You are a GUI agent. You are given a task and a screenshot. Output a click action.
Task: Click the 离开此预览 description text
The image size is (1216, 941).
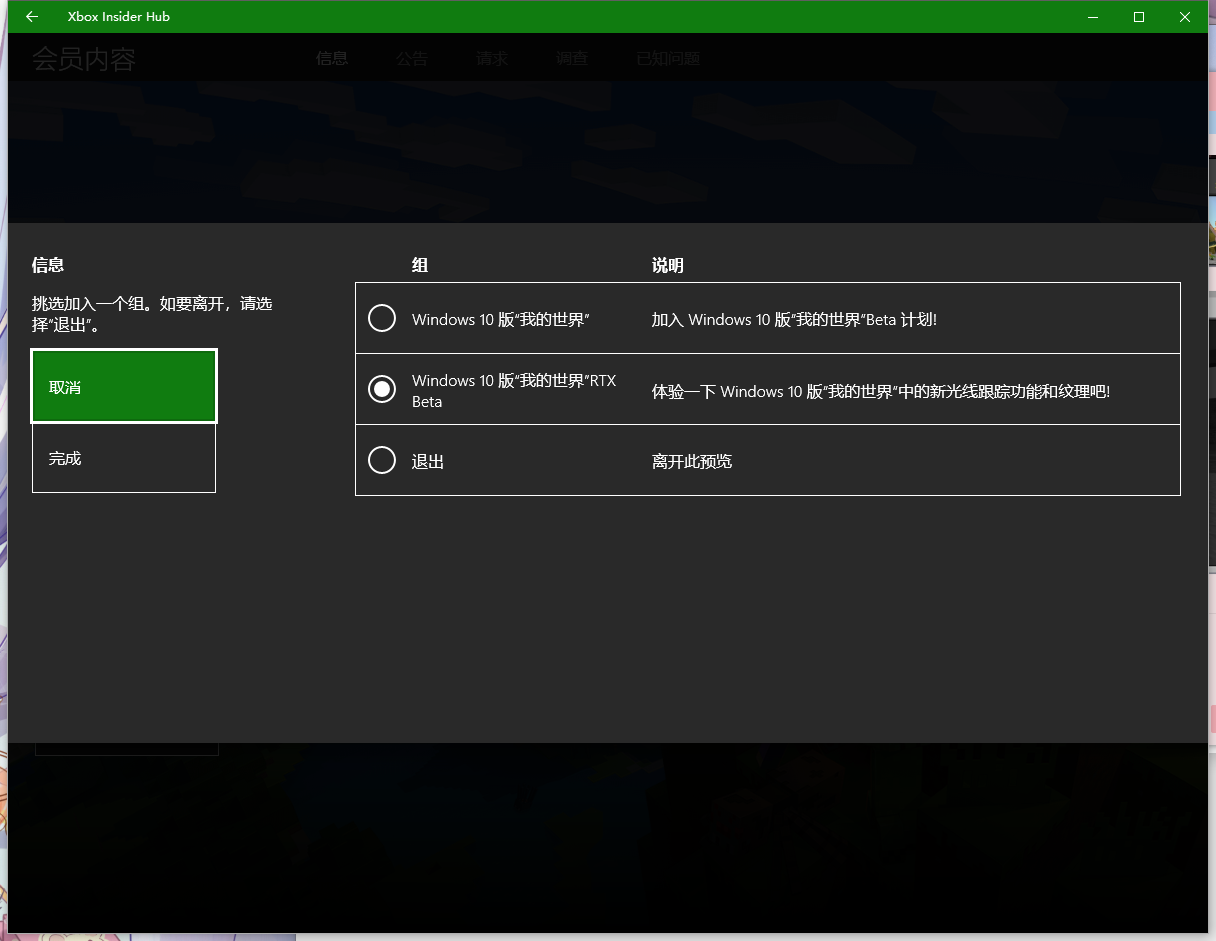[692, 461]
